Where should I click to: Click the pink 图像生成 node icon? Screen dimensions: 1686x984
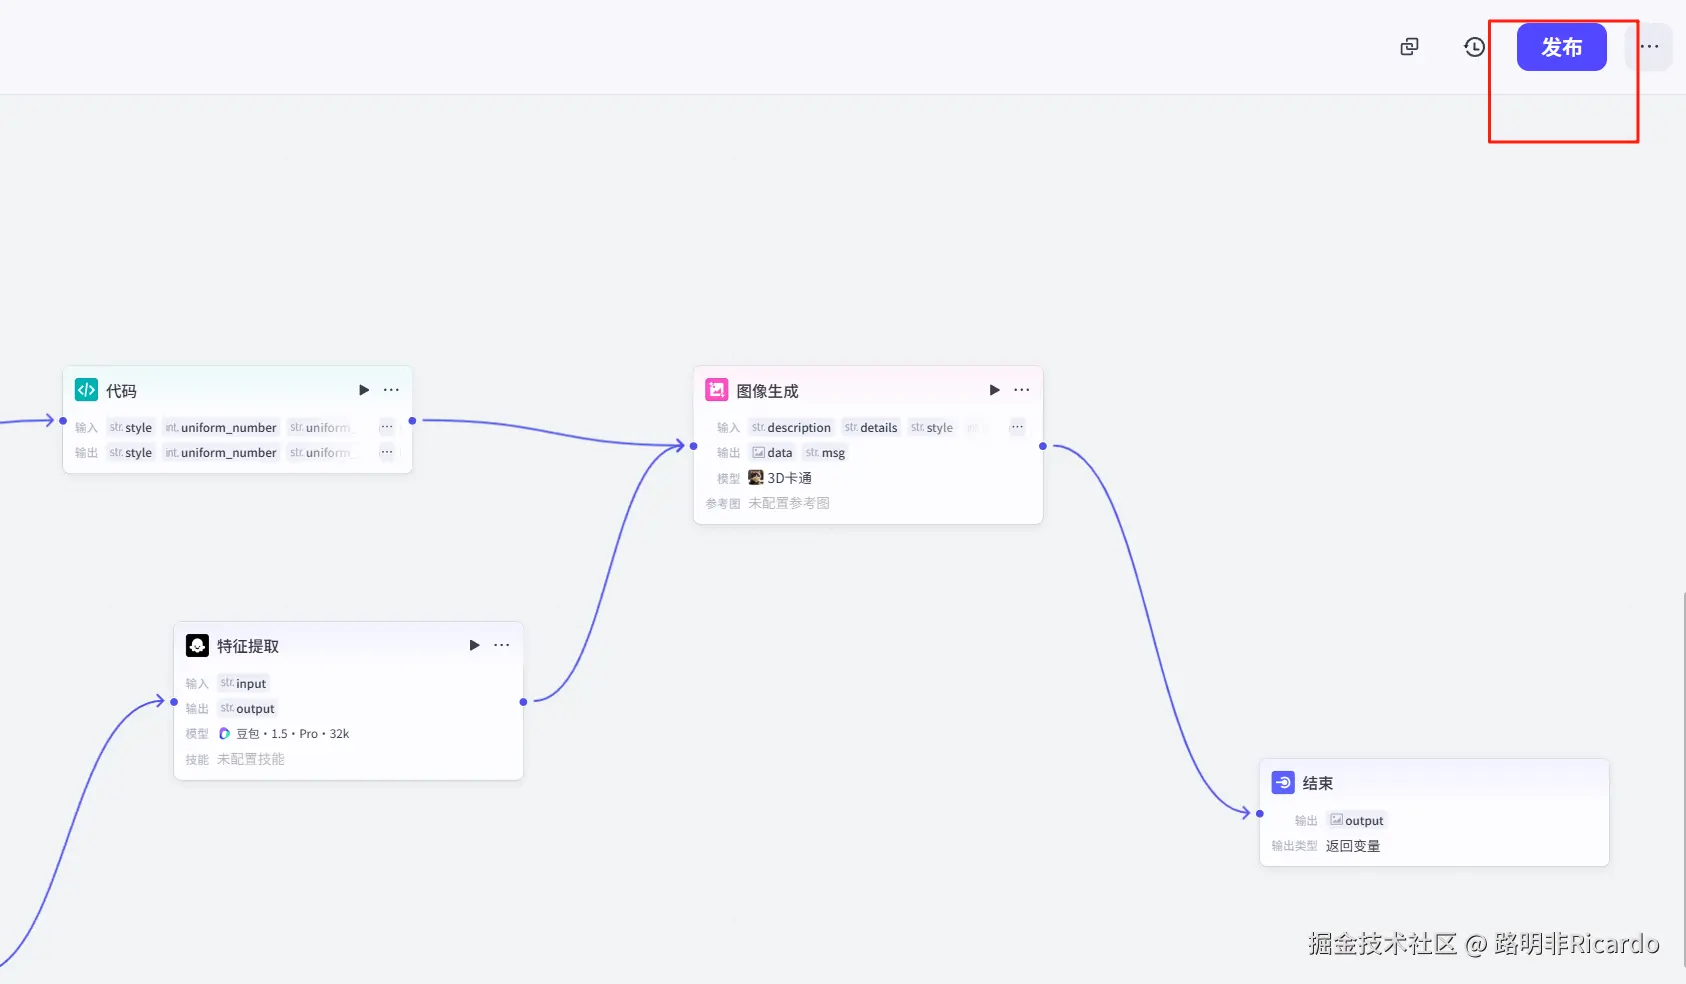point(717,390)
